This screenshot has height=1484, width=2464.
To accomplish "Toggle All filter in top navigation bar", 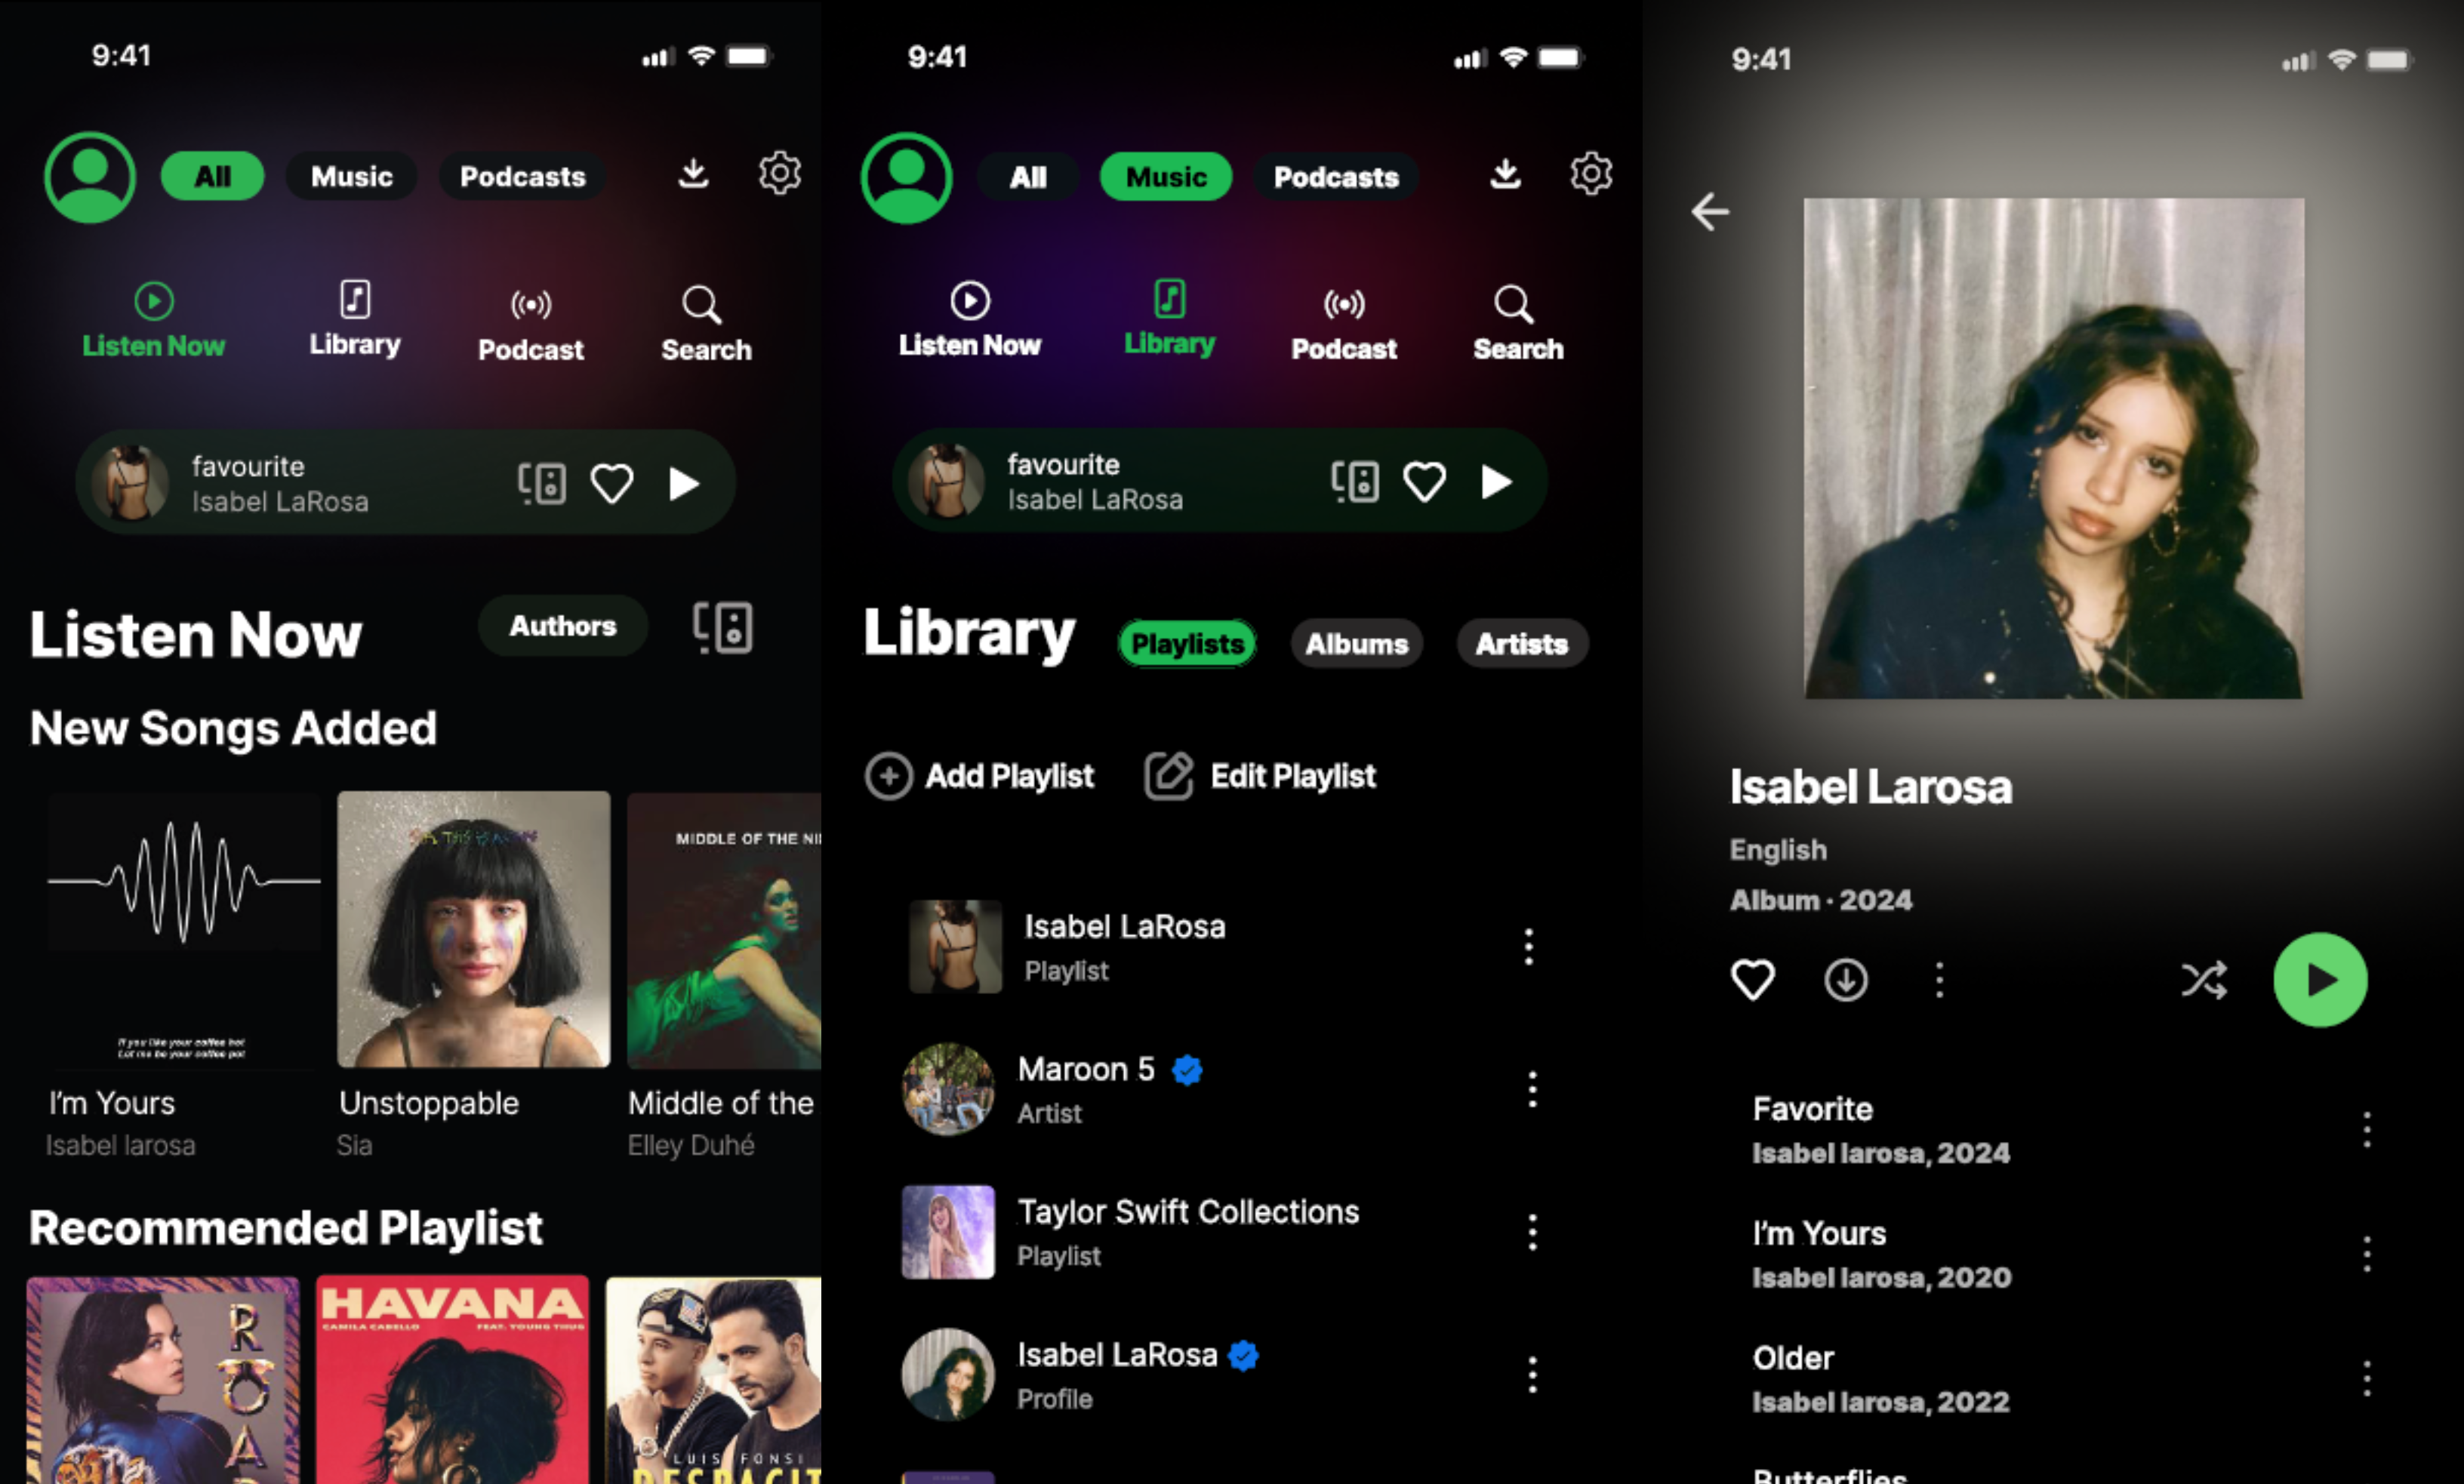I will point(213,174).
